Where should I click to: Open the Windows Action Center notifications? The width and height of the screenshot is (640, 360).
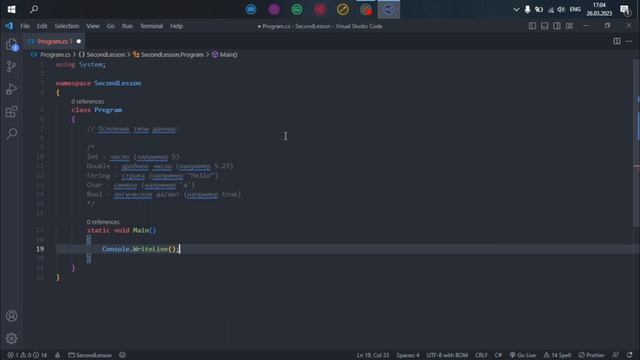point(625,9)
